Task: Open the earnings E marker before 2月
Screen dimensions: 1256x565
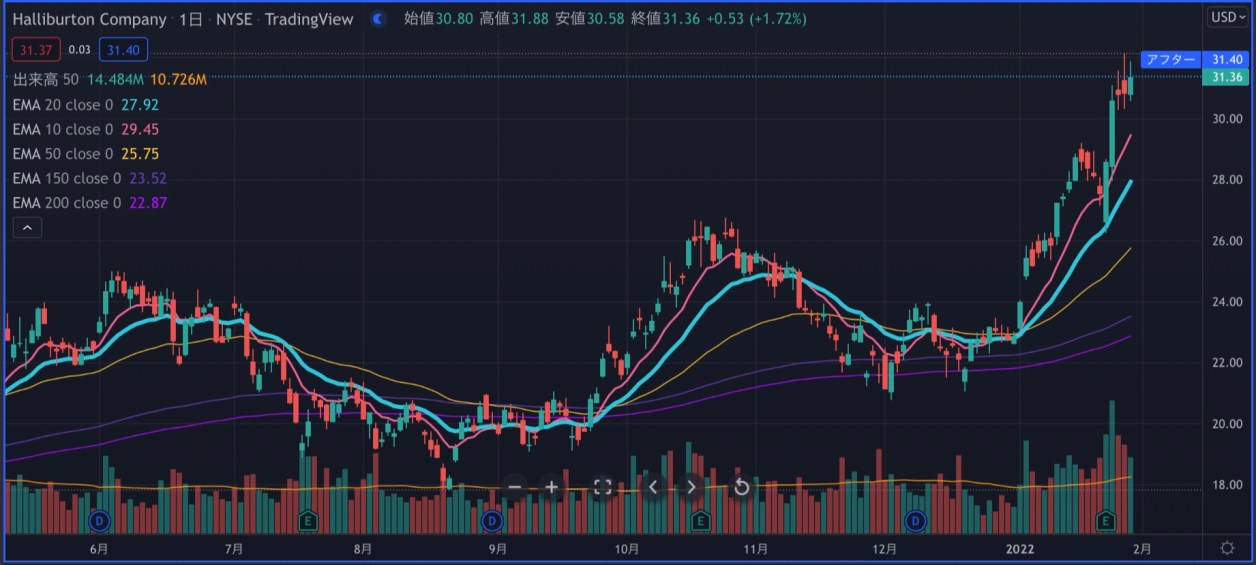Action: (x=1106, y=520)
